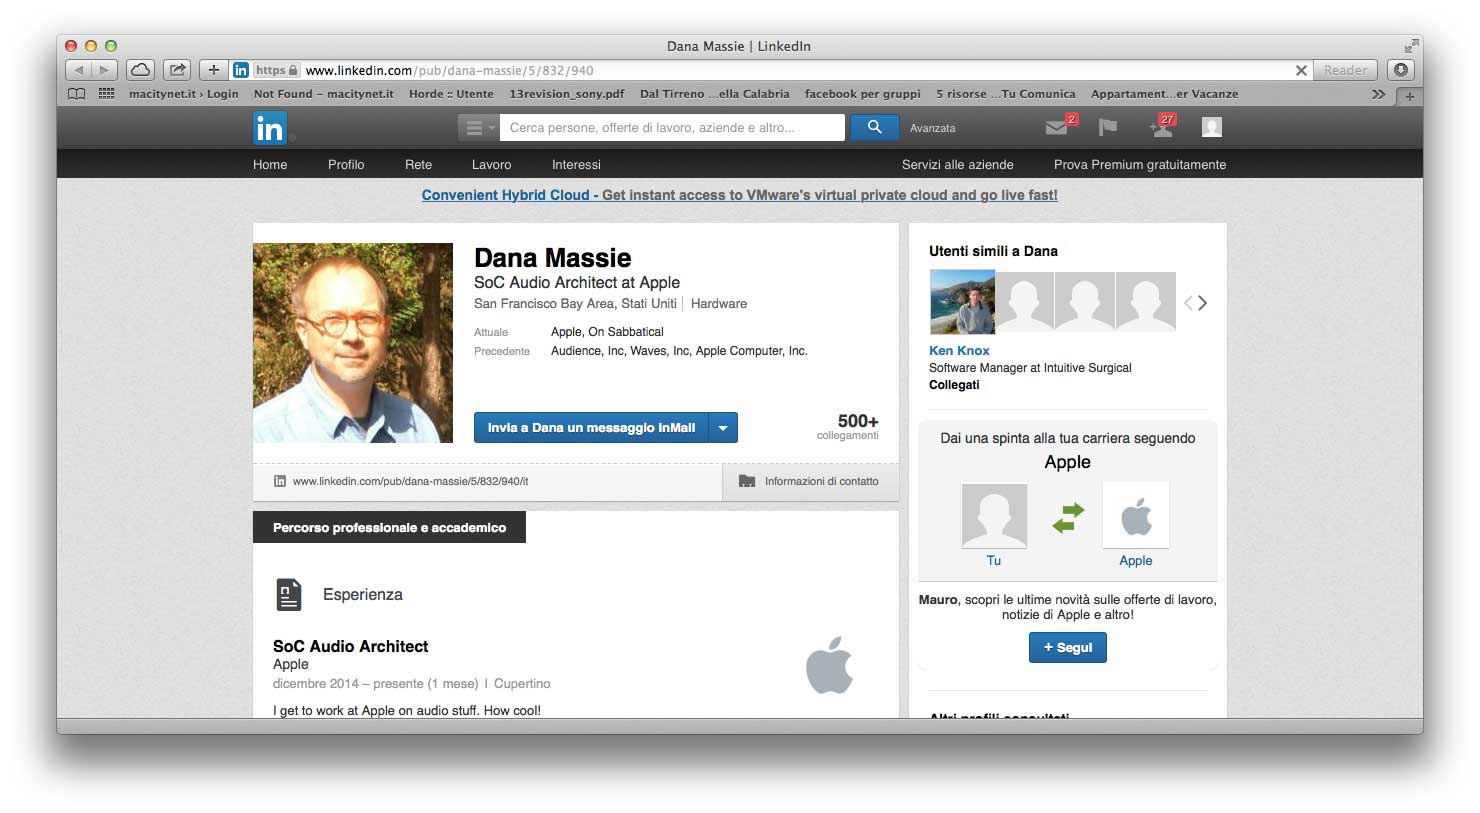The width and height of the screenshot is (1480, 813).
Task: Click Ken Knox's profile thumbnail
Action: pos(962,302)
